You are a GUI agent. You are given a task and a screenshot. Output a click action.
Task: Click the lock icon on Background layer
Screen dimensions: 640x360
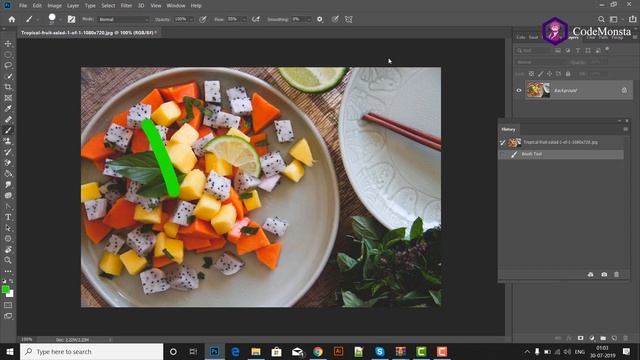tap(624, 90)
